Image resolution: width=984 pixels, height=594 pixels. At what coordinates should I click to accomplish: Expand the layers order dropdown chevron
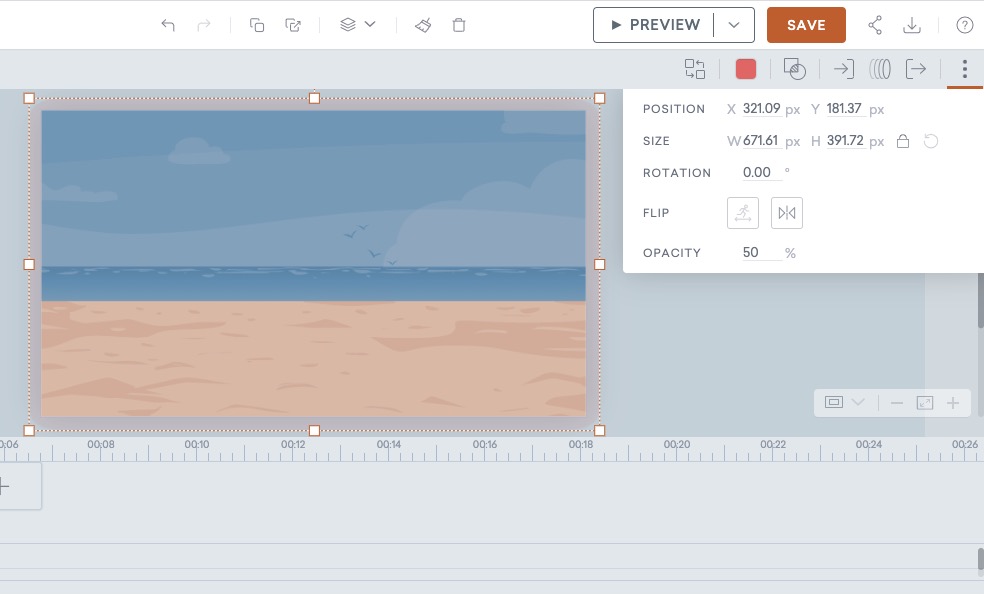(x=370, y=24)
